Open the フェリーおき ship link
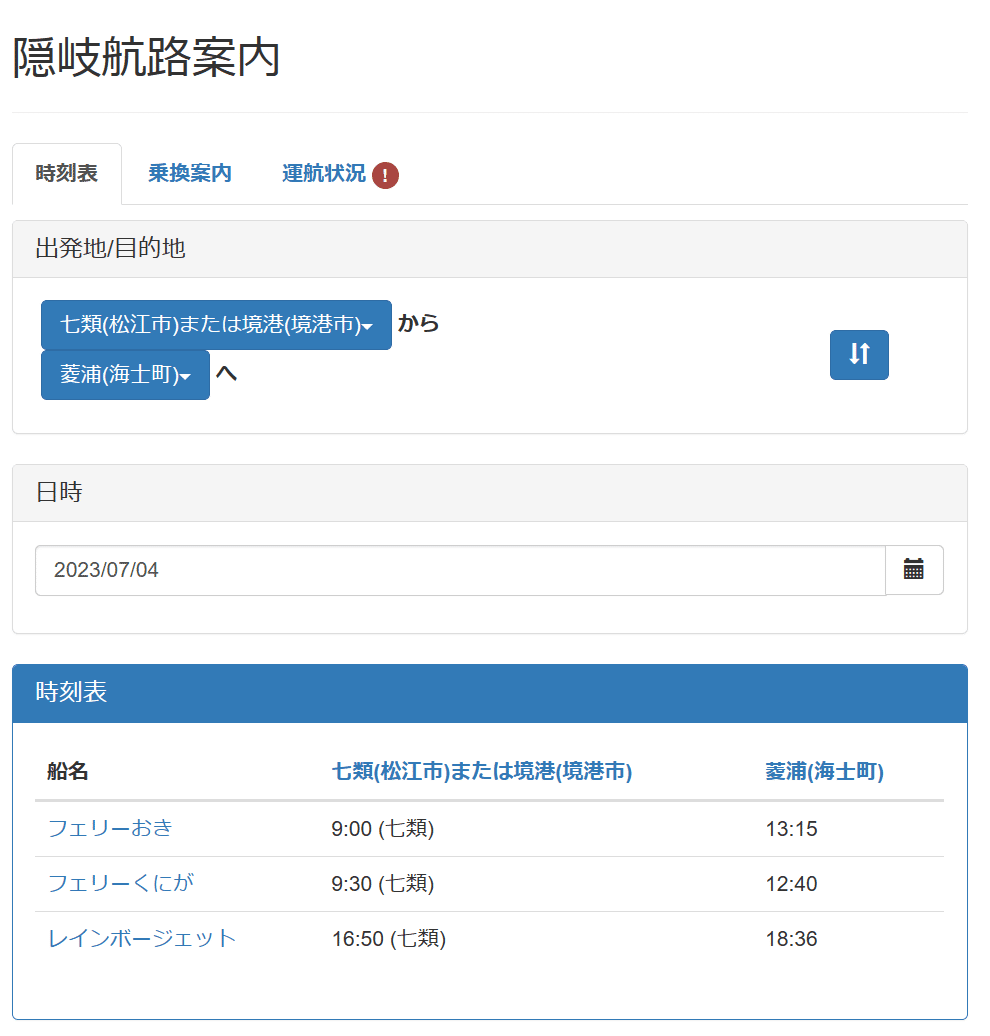The width and height of the screenshot is (990, 1036). [110, 828]
